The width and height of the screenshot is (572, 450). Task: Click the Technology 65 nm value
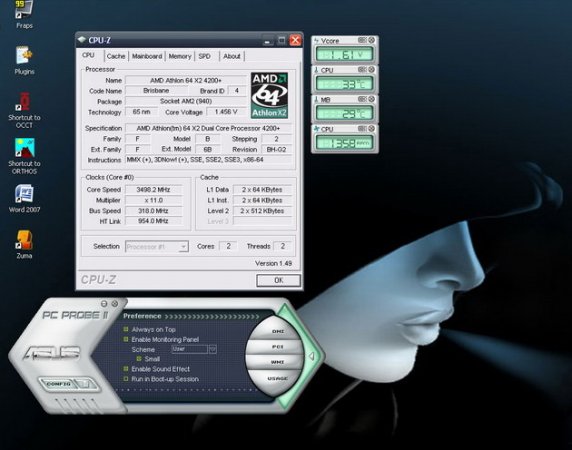[142, 112]
